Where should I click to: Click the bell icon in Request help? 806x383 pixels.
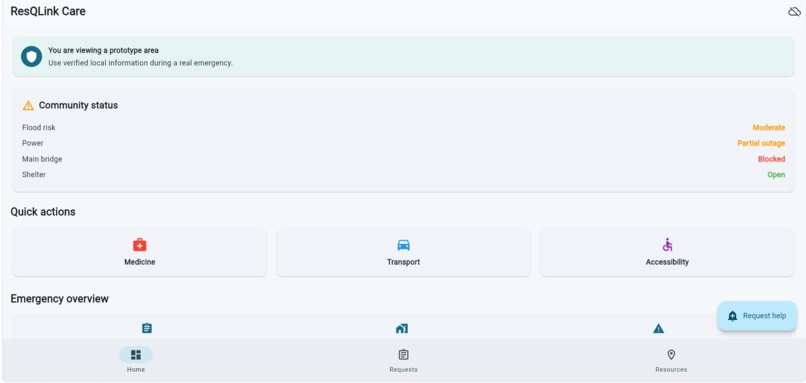pos(732,316)
